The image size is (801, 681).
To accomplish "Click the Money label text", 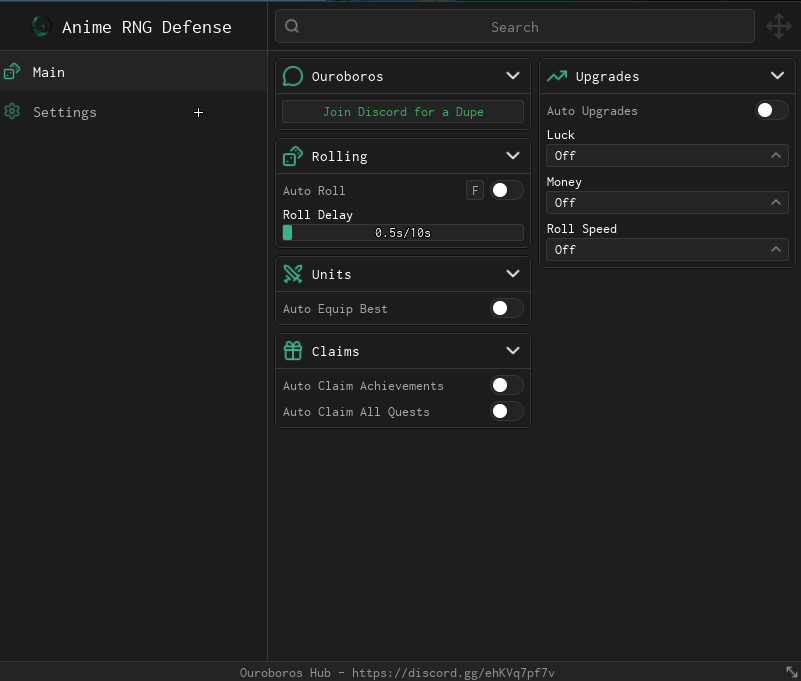I will tap(564, 182).
